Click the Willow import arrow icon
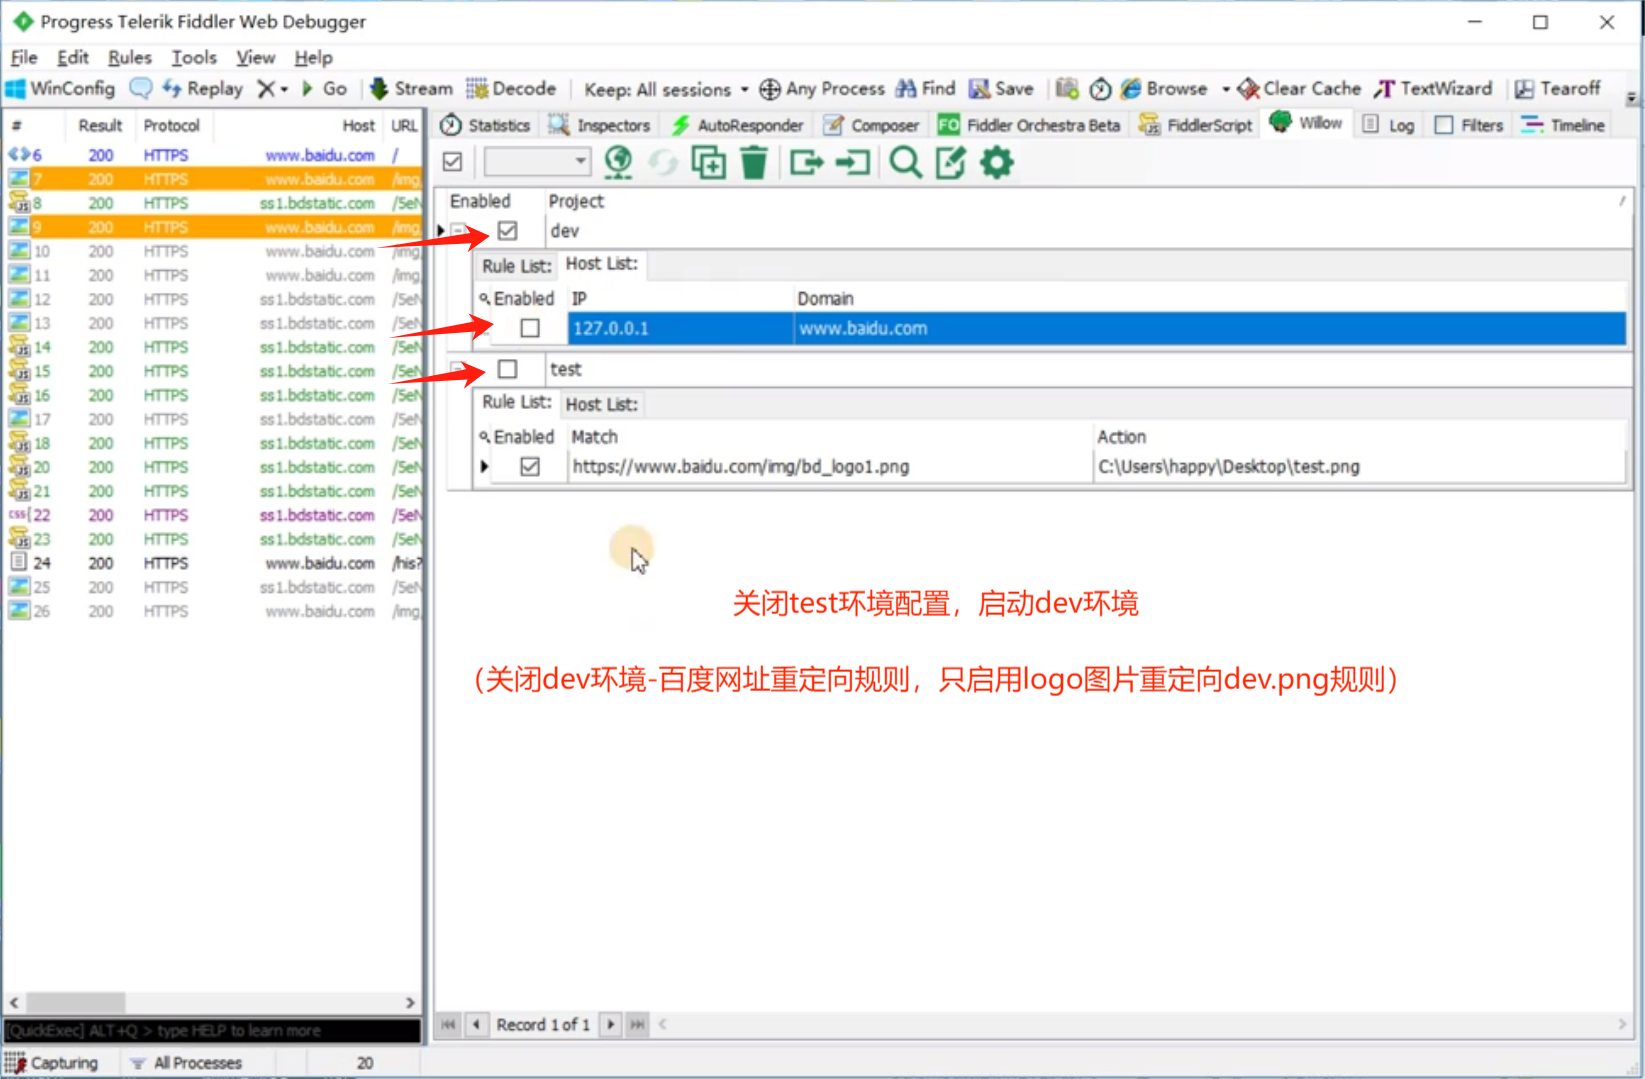Screen dimensions: 1645x1079 click(853, 162)
